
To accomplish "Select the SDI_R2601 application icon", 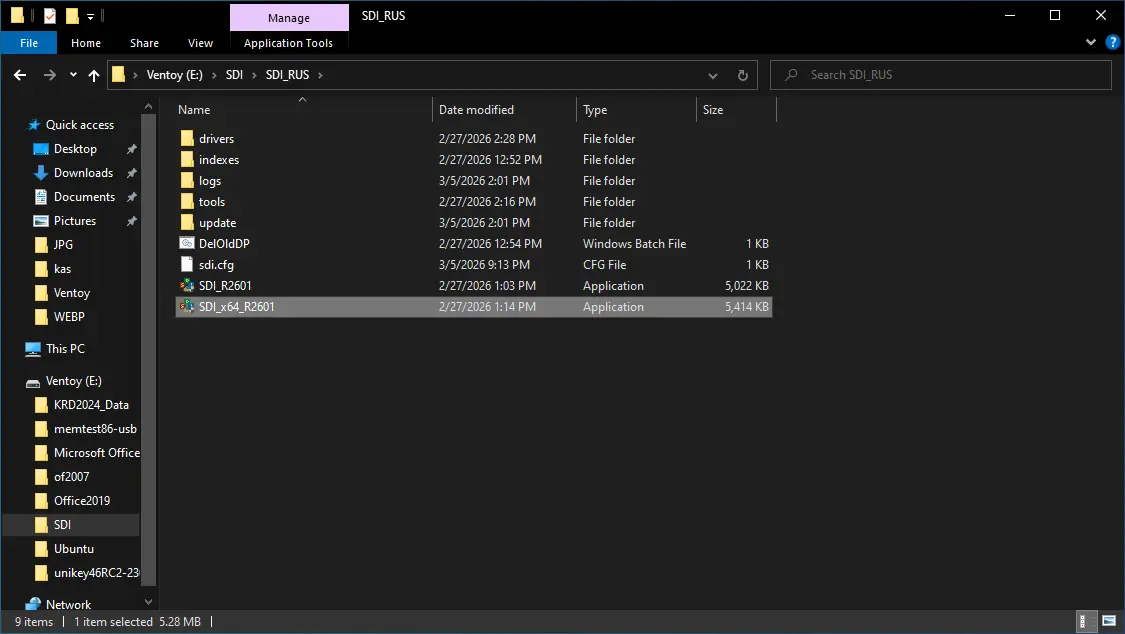I will pos(187,286).
